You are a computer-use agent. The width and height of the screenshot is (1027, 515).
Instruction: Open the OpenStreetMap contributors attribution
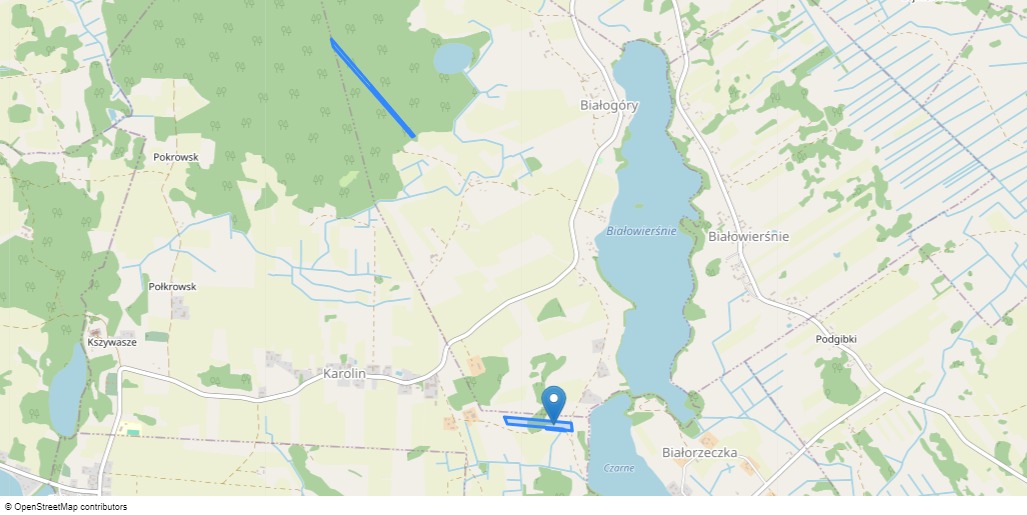tap(66, 506)
